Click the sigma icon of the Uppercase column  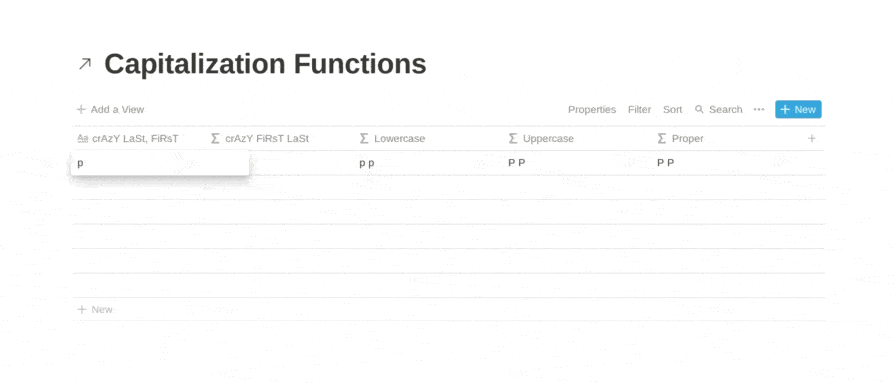pos(513,138)
